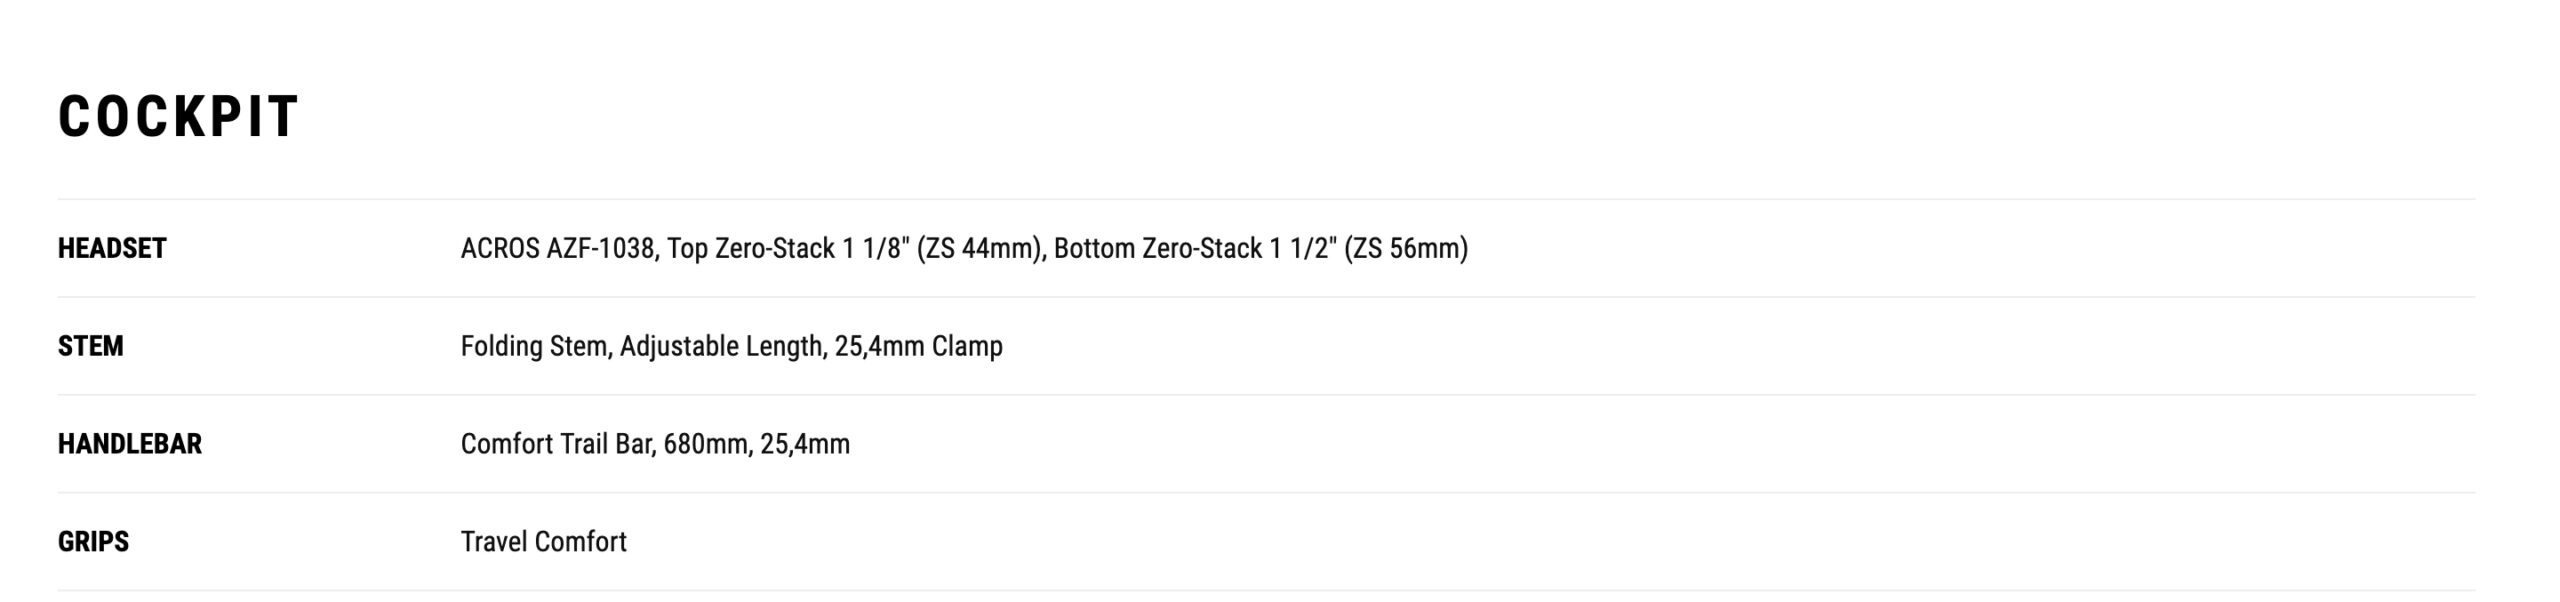Click the word "Clamp"
Viewport: 2560px width, 602px height.
[967, 346]
